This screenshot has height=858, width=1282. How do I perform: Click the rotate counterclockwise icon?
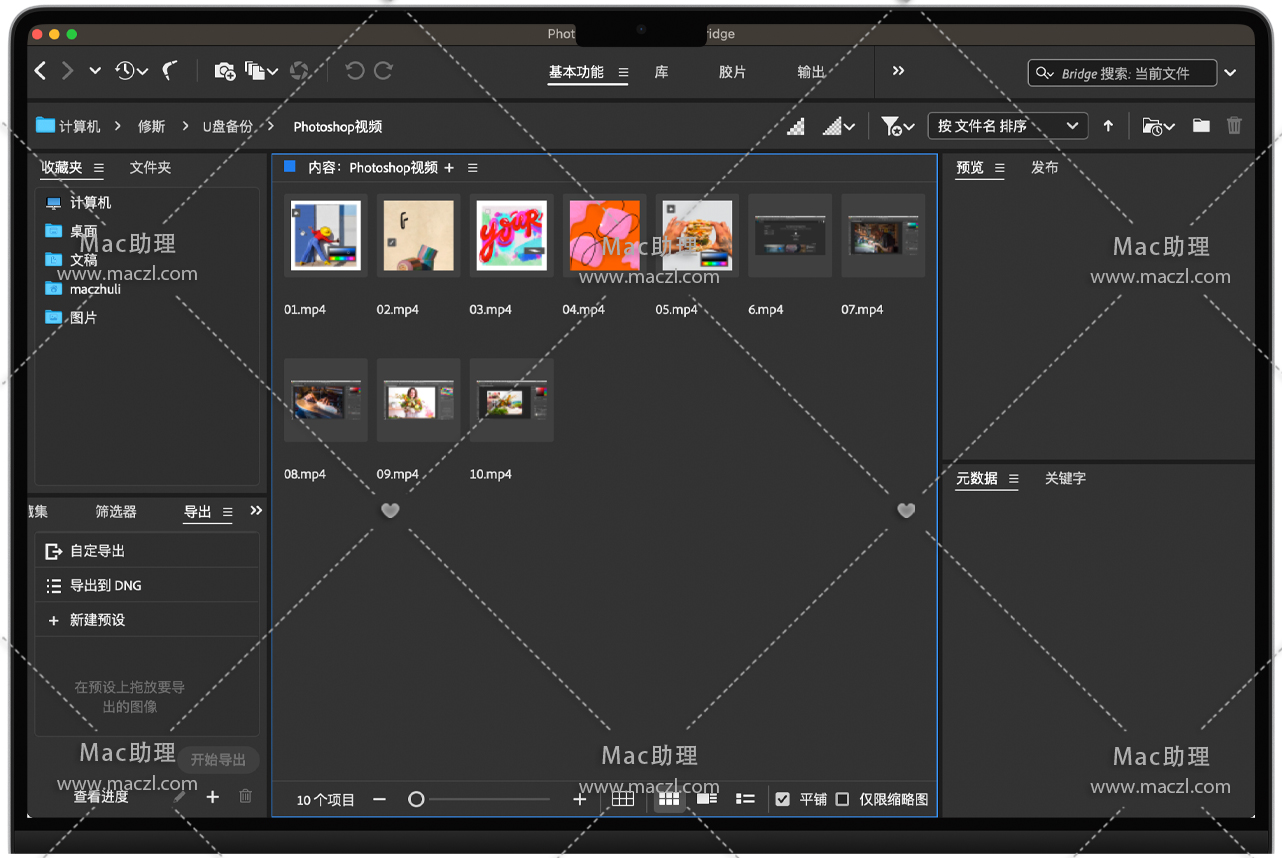pos(354,71)
